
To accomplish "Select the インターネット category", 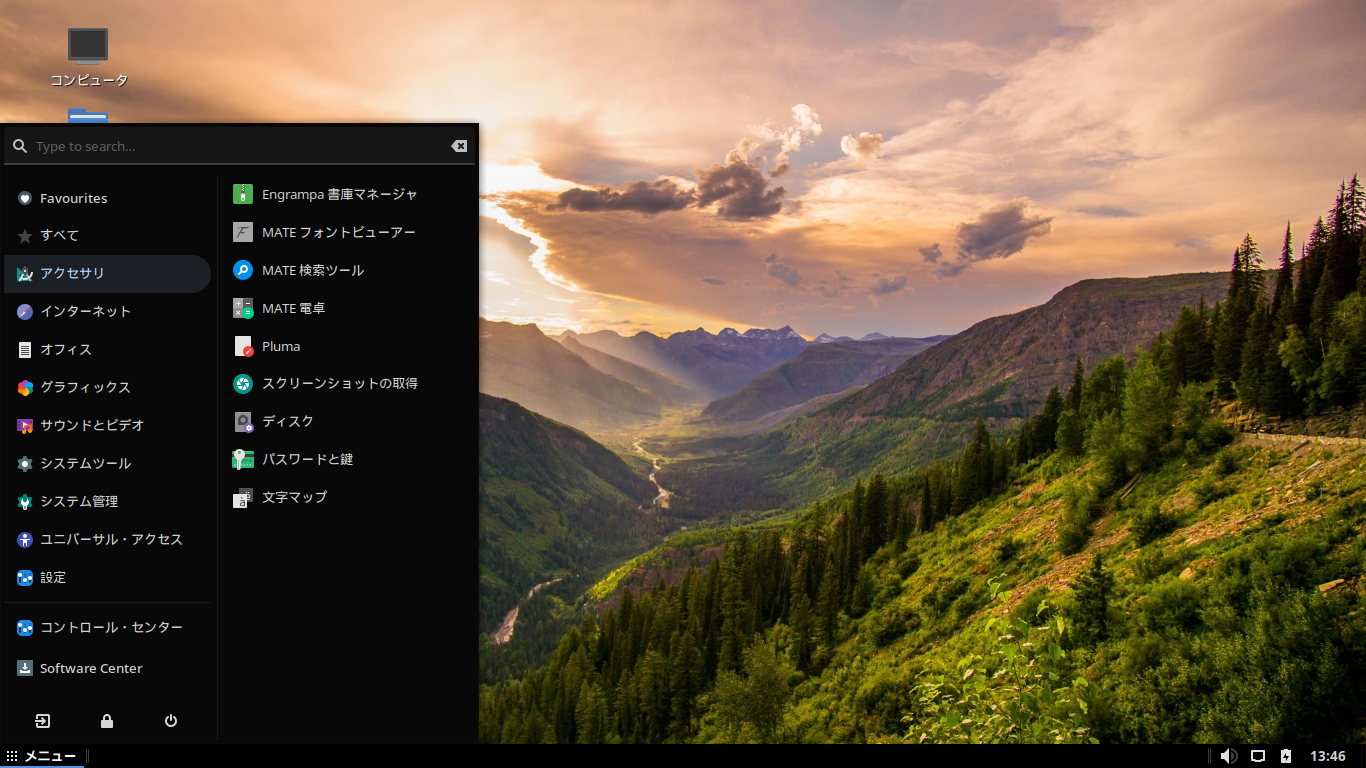I will pyautogui.click(x=107, y=312).
